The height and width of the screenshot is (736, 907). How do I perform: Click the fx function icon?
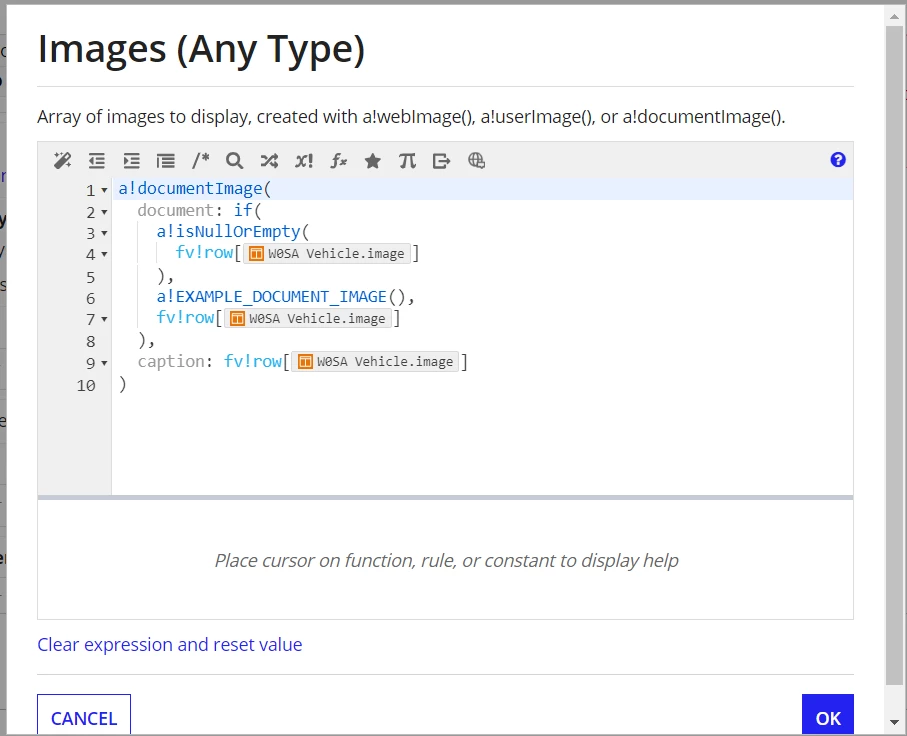(x=338, y=160)
